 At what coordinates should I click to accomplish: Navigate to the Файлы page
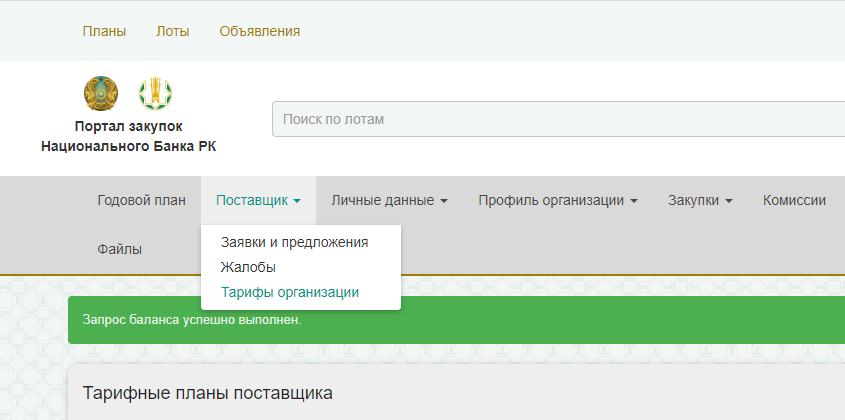click(119, 248)
